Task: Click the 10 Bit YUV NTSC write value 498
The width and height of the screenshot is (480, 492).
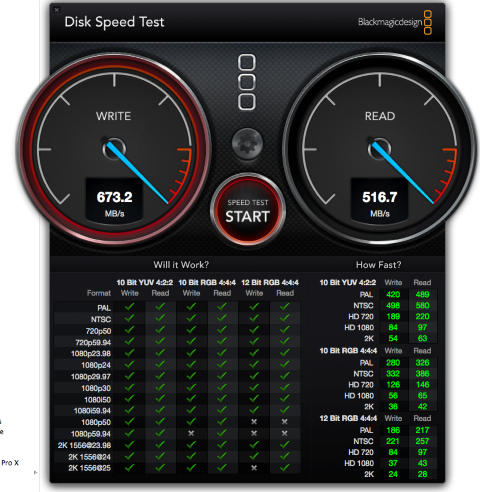Action: pos(393,305)
